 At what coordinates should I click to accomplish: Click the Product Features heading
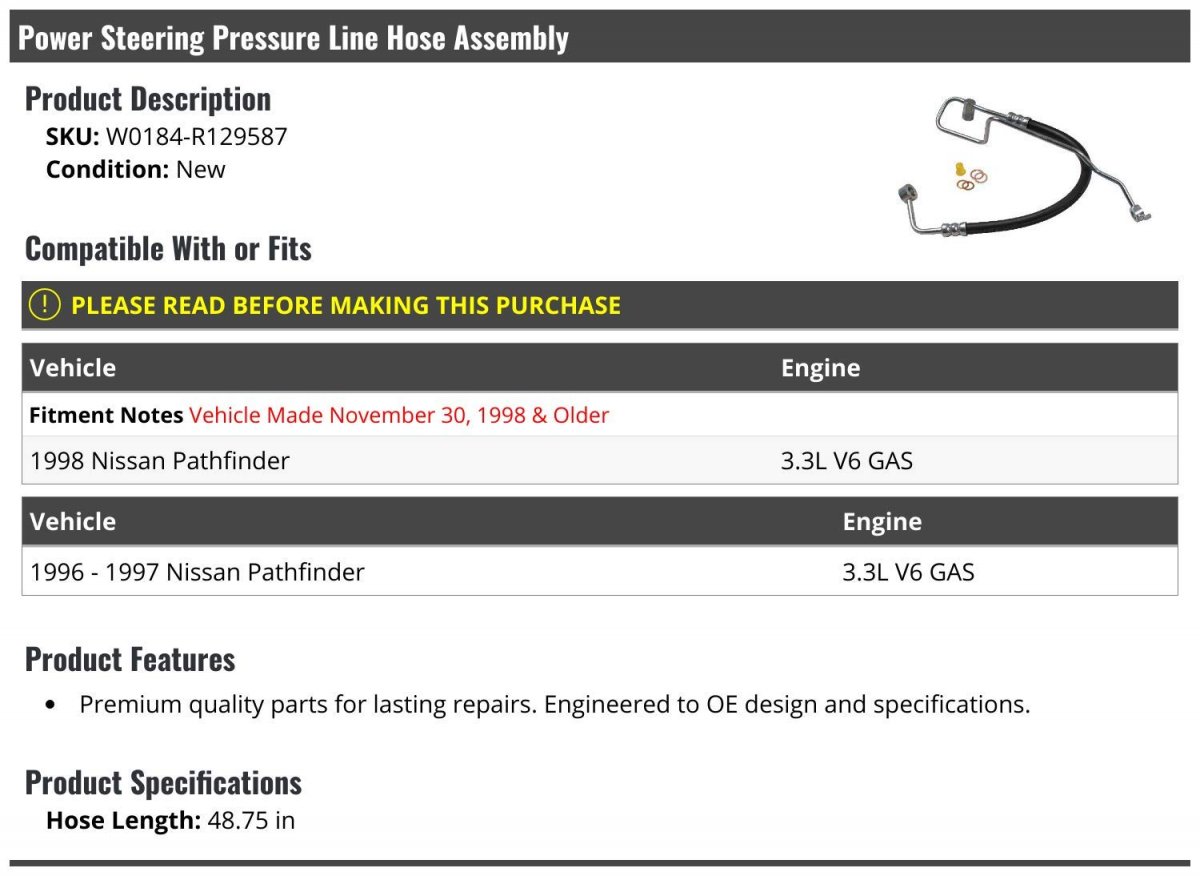pos(130,659)
